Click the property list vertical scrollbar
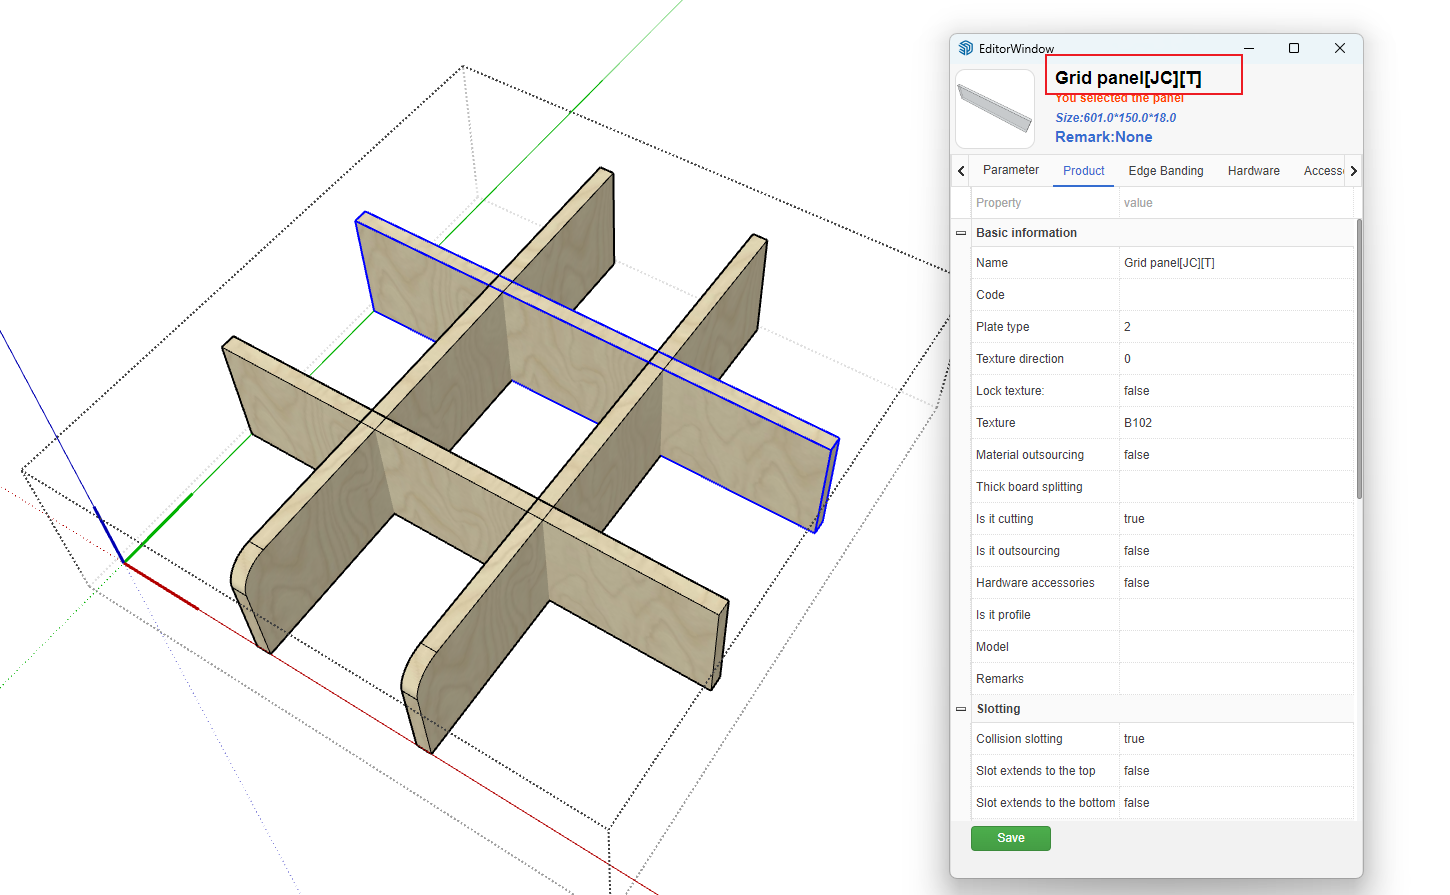 click(1358, 360)
